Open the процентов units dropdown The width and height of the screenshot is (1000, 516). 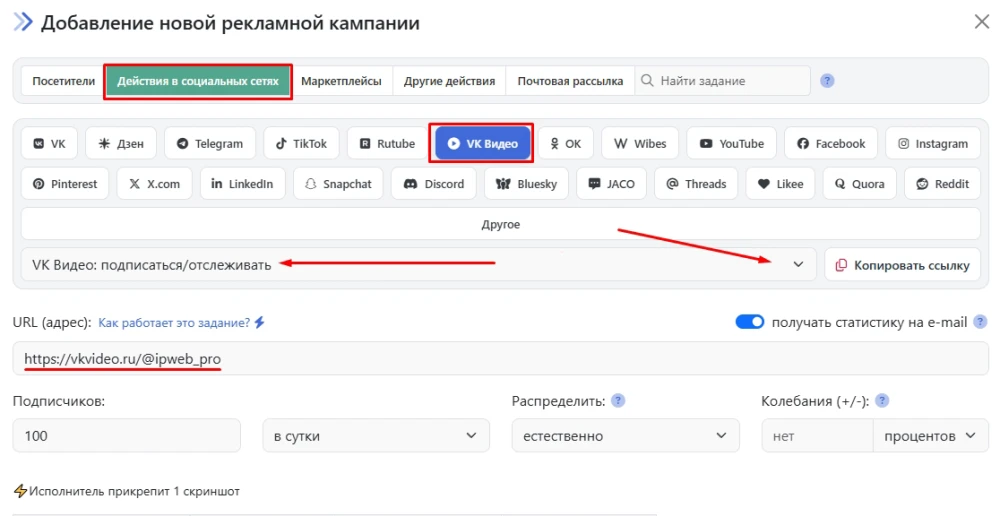point(930,436)
